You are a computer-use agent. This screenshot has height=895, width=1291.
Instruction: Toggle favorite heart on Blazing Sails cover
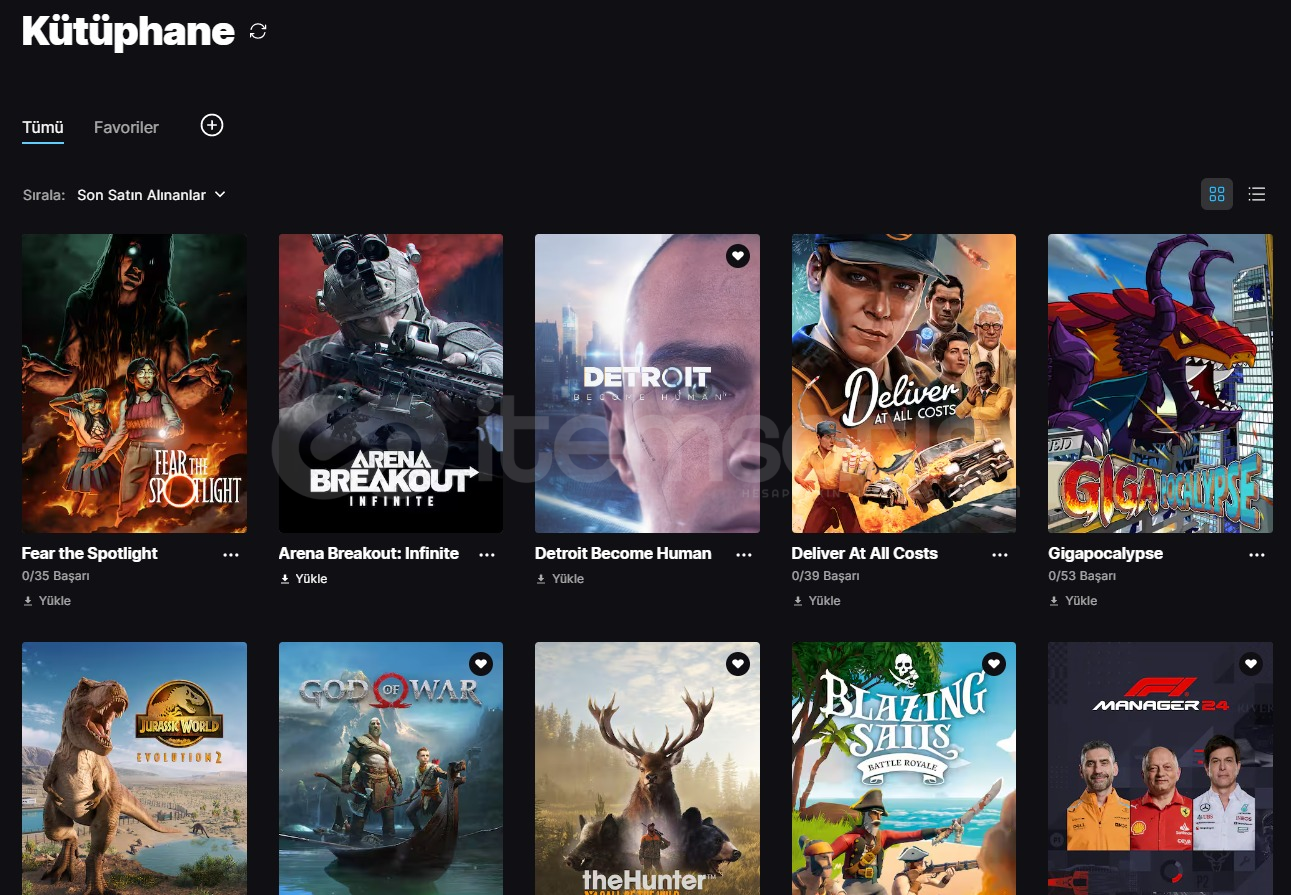pos(994,664)
